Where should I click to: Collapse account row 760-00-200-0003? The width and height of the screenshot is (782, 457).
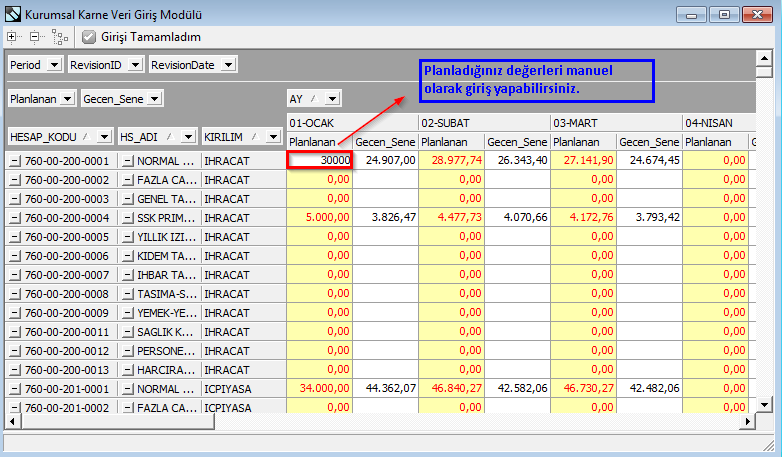(15, 199)
